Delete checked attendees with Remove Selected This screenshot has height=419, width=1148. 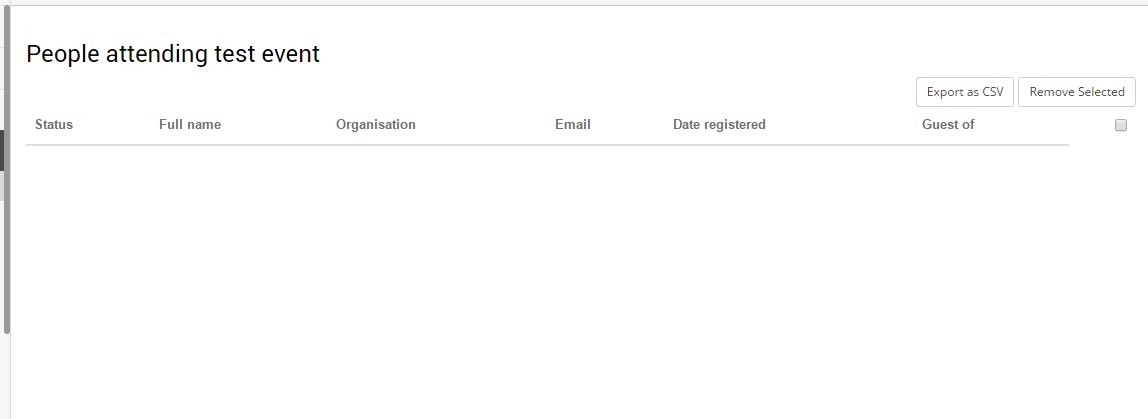click(1076, 92)
